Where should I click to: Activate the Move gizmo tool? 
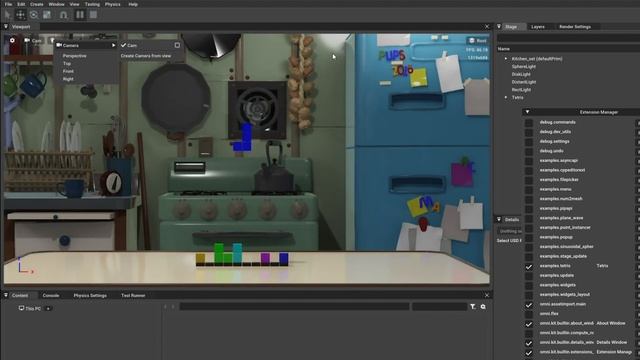click(20, 15)
